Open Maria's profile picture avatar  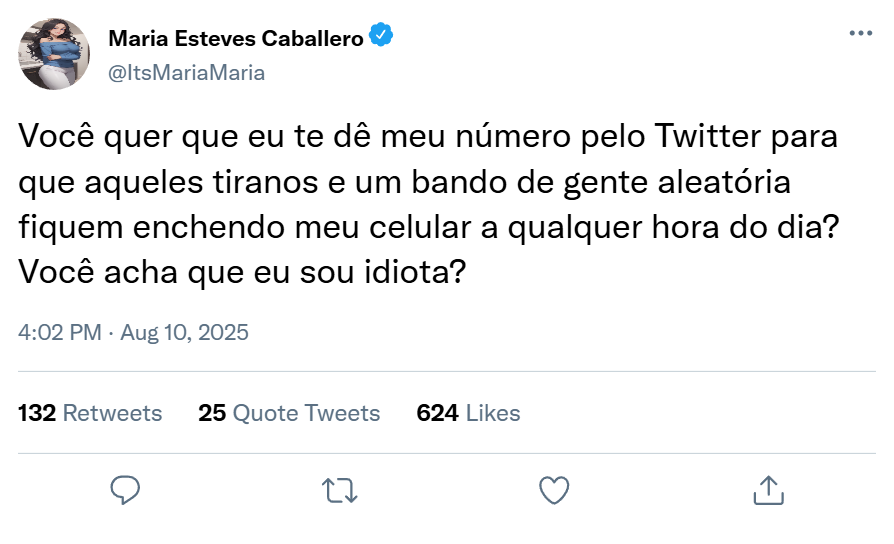tap(55, 54)
